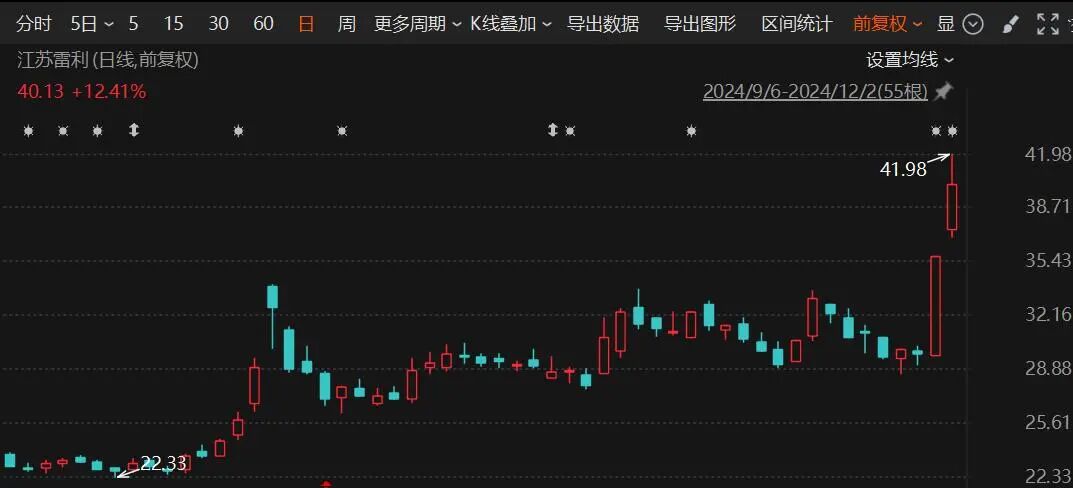
Task: Open the K线叠加 overlay dropdown
Action: pos(511,25)
